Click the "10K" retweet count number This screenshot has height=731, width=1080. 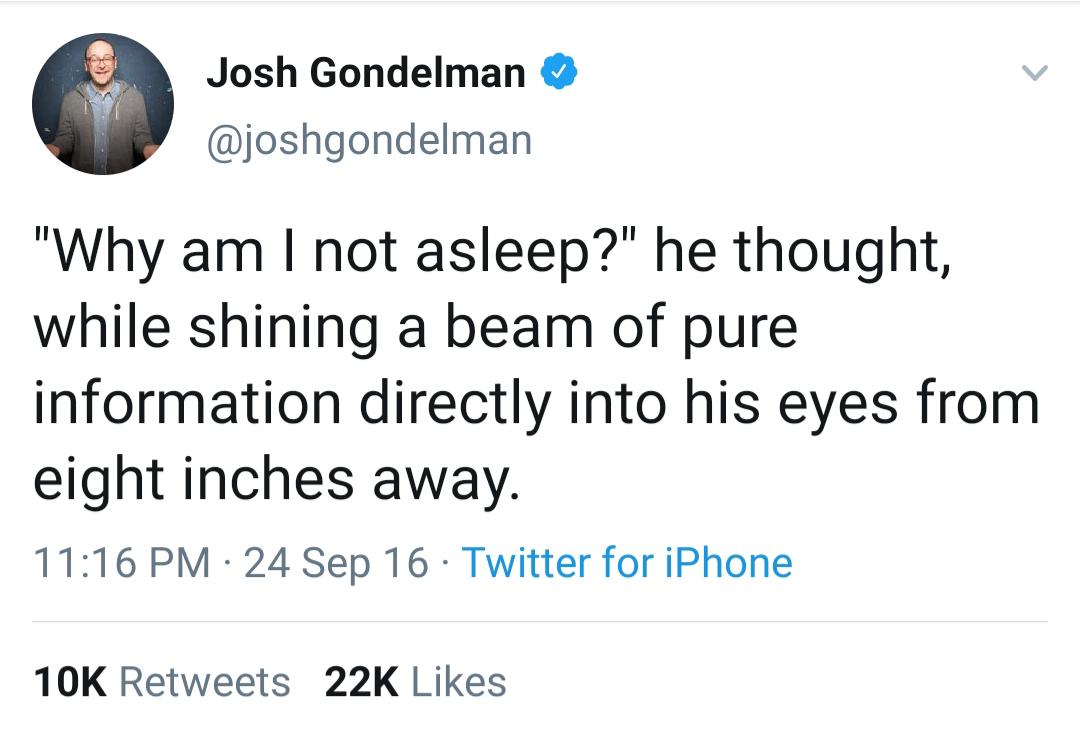(70, 682)
